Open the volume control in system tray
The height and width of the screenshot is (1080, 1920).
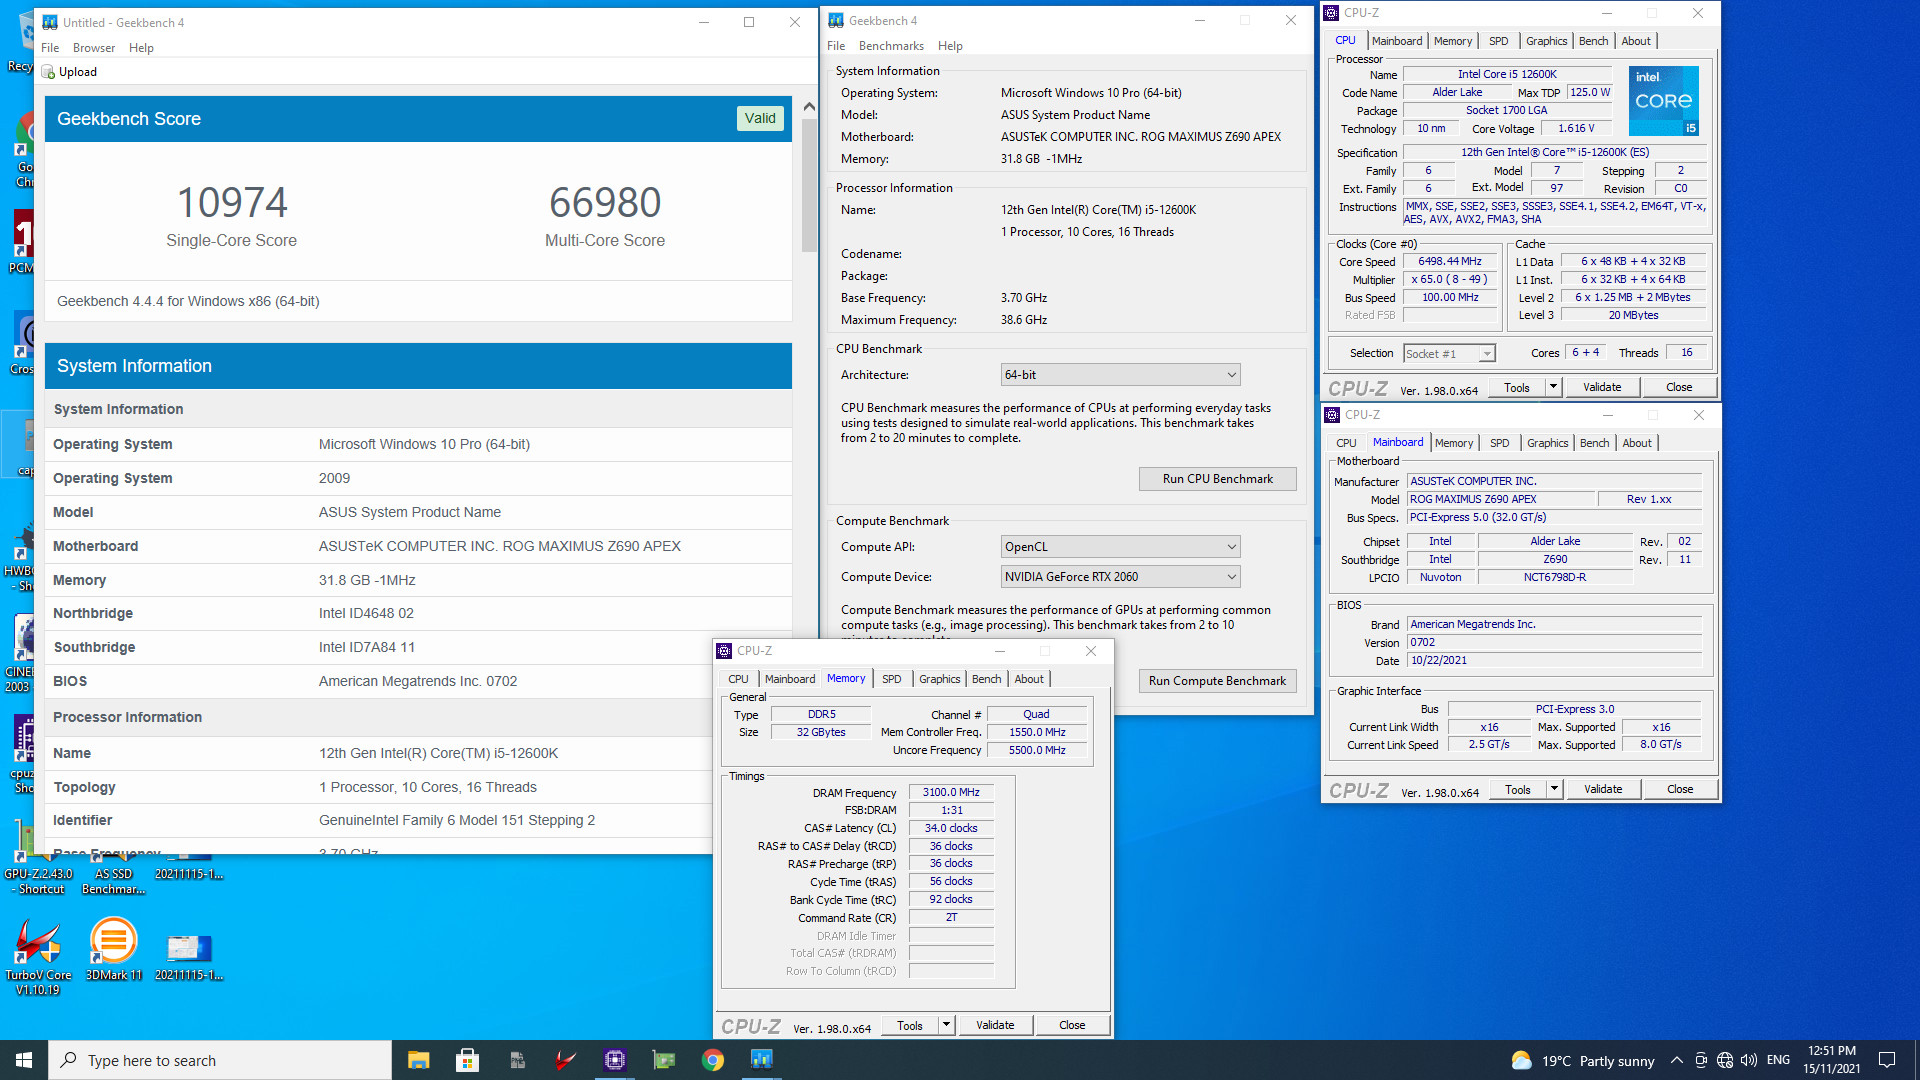[x=1748, y=1060]
